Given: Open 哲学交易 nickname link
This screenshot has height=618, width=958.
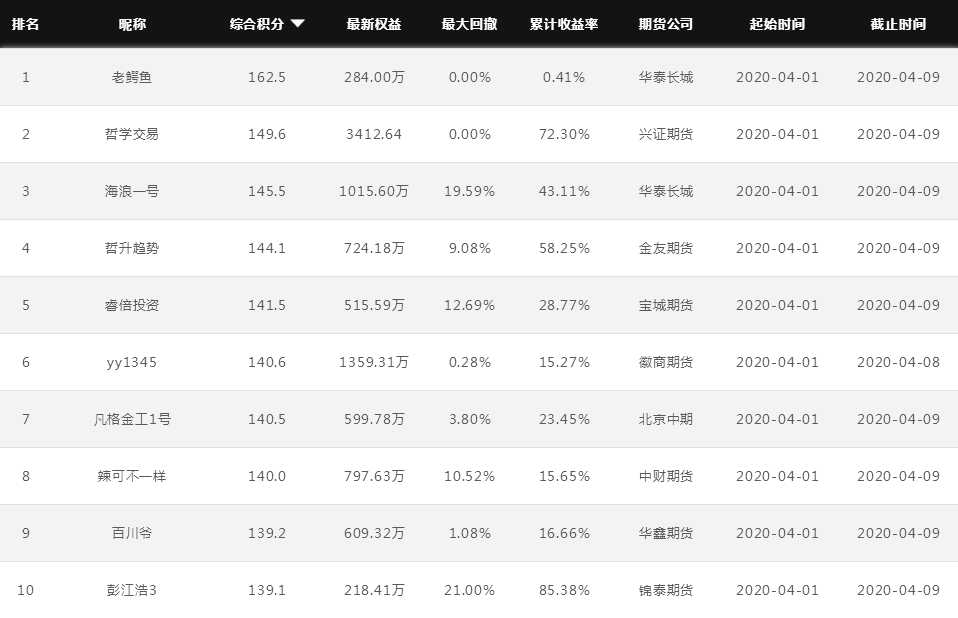Looking at the screenshot, I should pyautogui.click(x=132, y=134).
